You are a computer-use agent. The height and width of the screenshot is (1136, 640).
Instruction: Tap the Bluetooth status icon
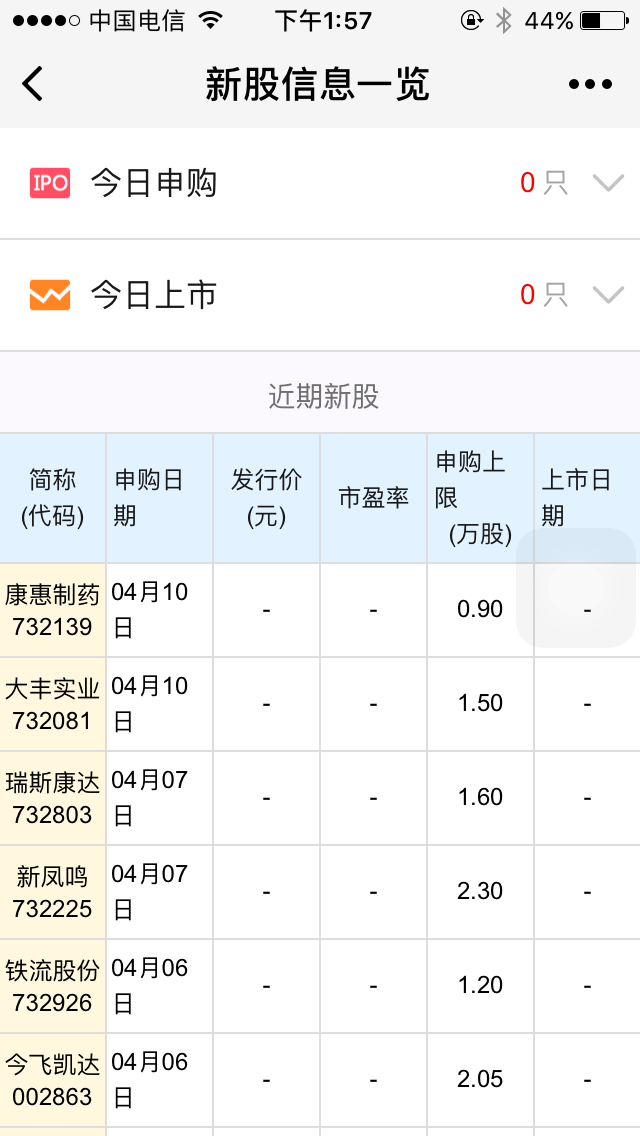[504, 20]
